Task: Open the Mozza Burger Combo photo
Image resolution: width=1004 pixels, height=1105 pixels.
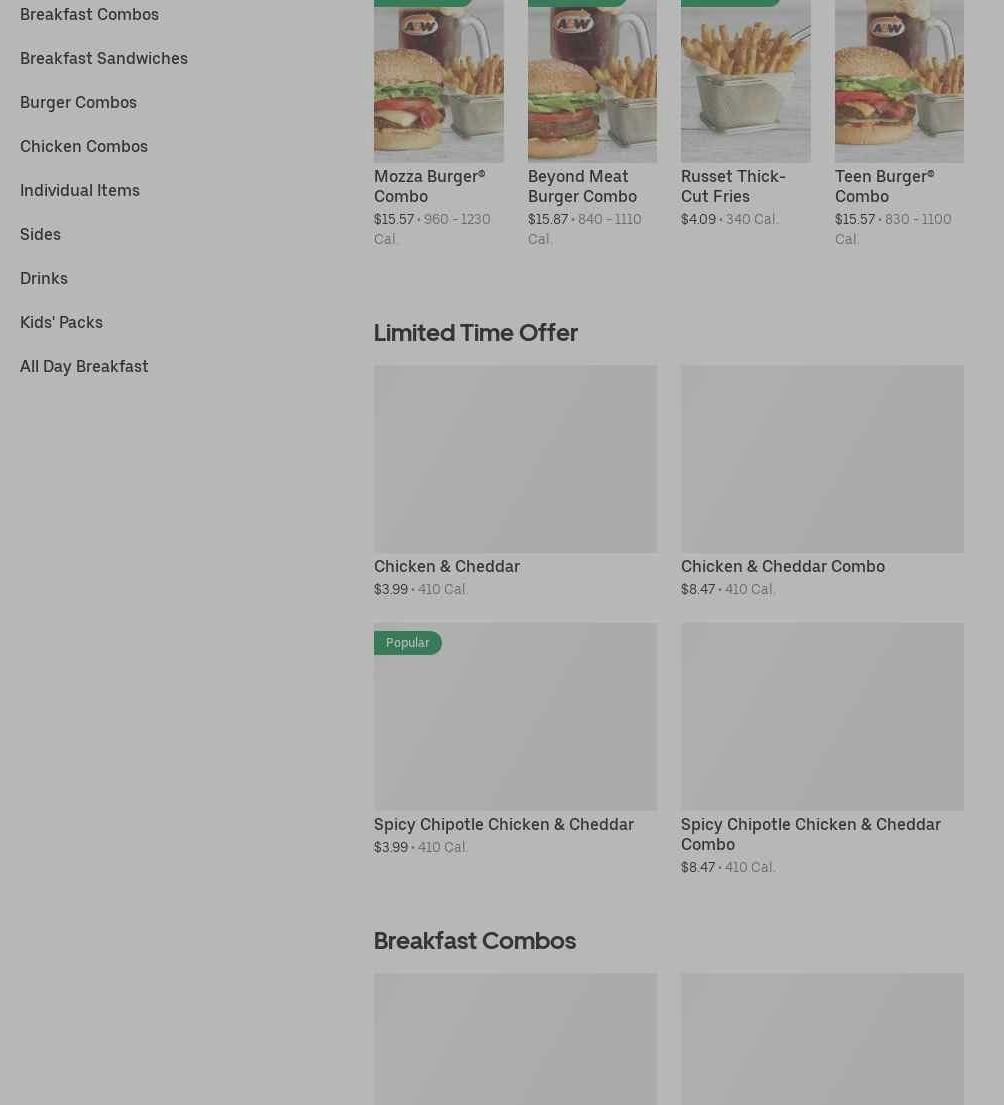Action: click(438, 81)
